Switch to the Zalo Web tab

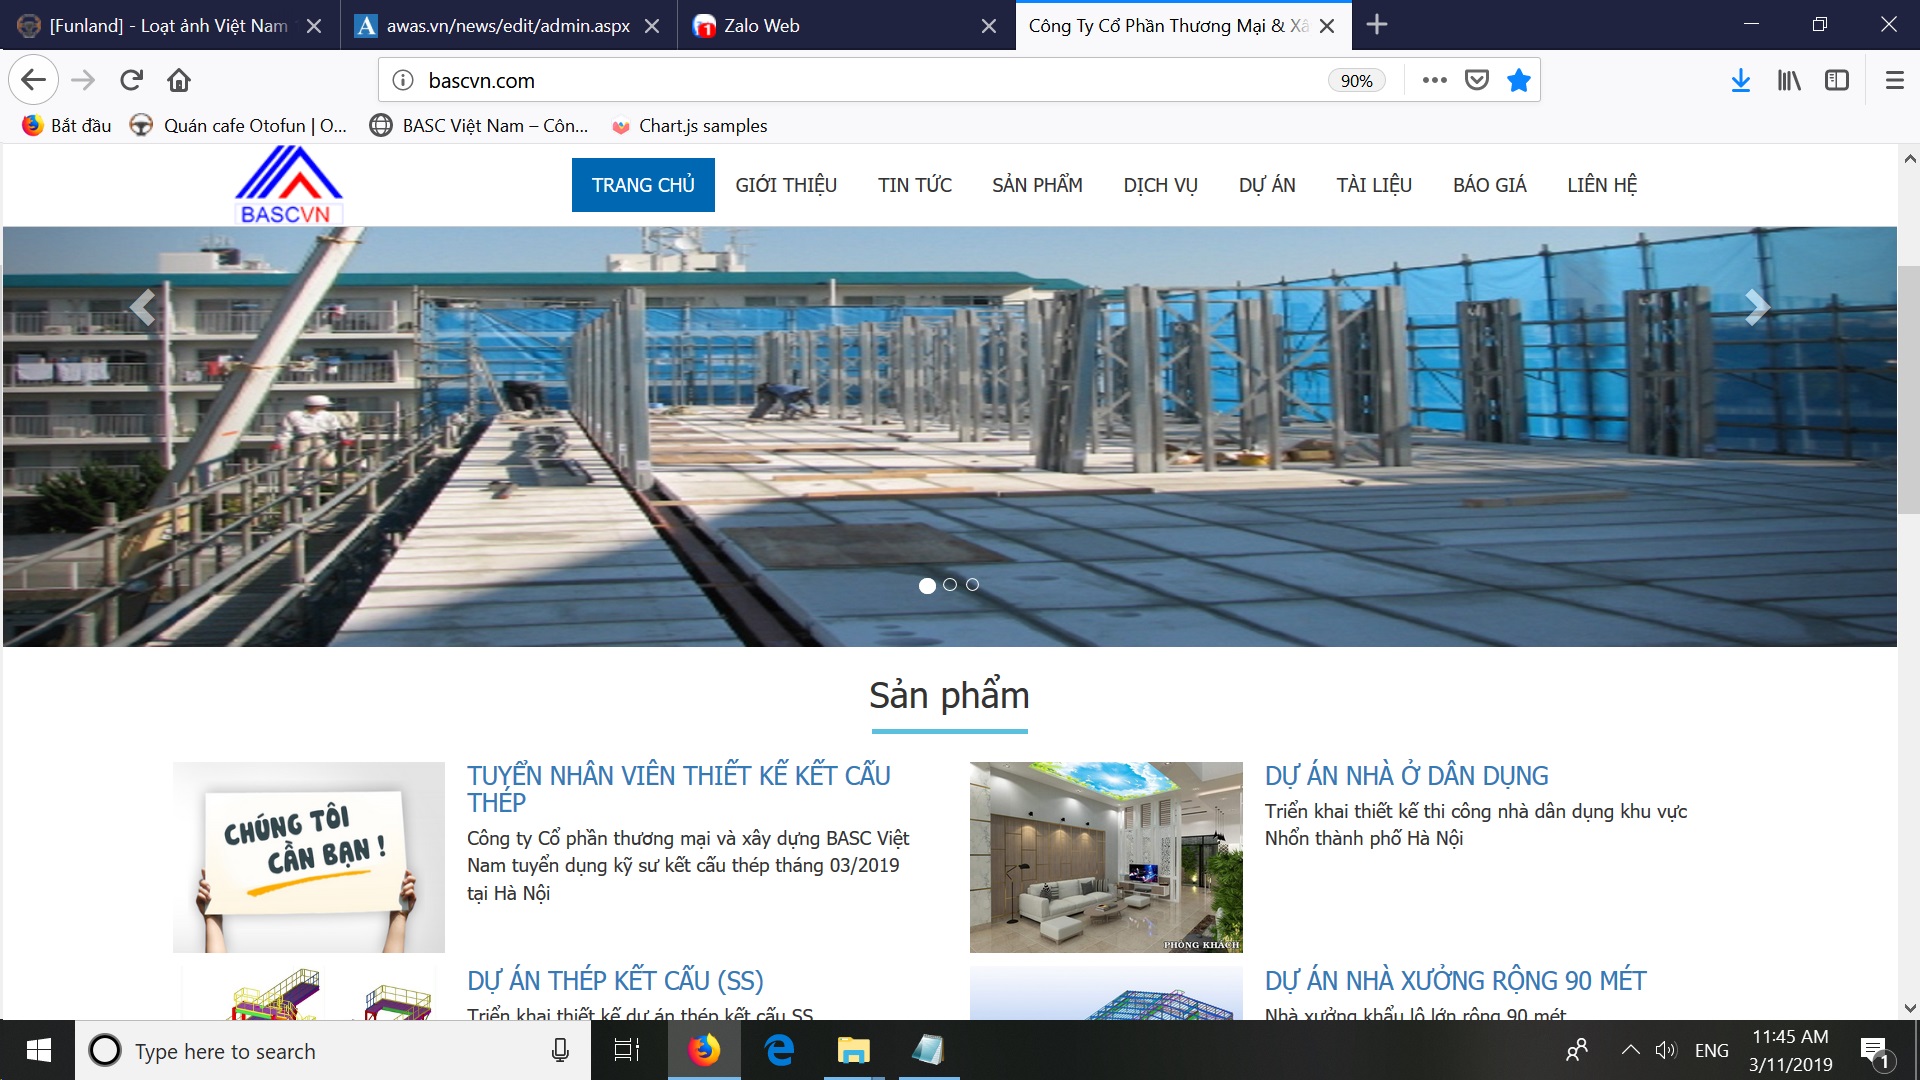pos(760,26)
